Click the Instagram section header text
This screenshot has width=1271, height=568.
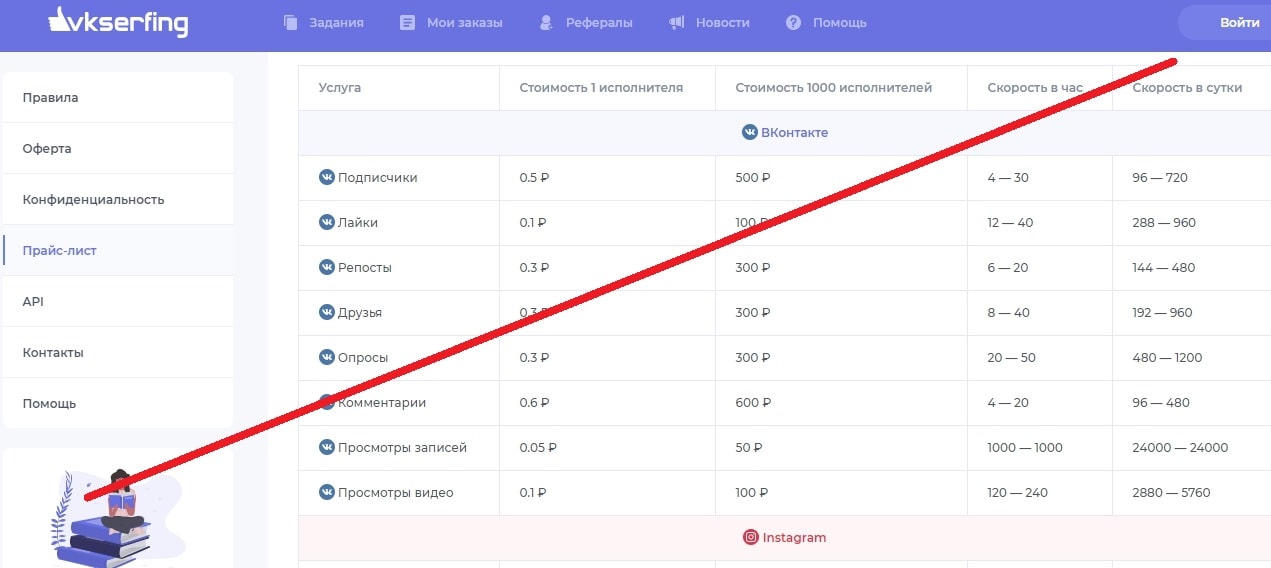point(794,537)
